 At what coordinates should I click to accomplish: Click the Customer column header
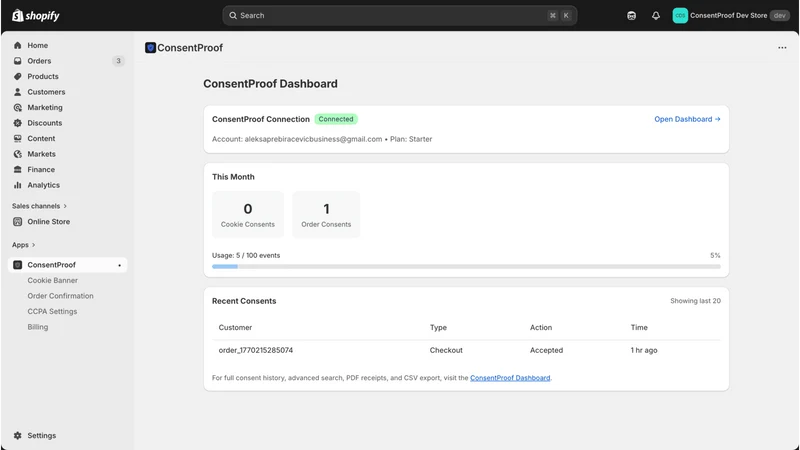(x=235, y=328)
